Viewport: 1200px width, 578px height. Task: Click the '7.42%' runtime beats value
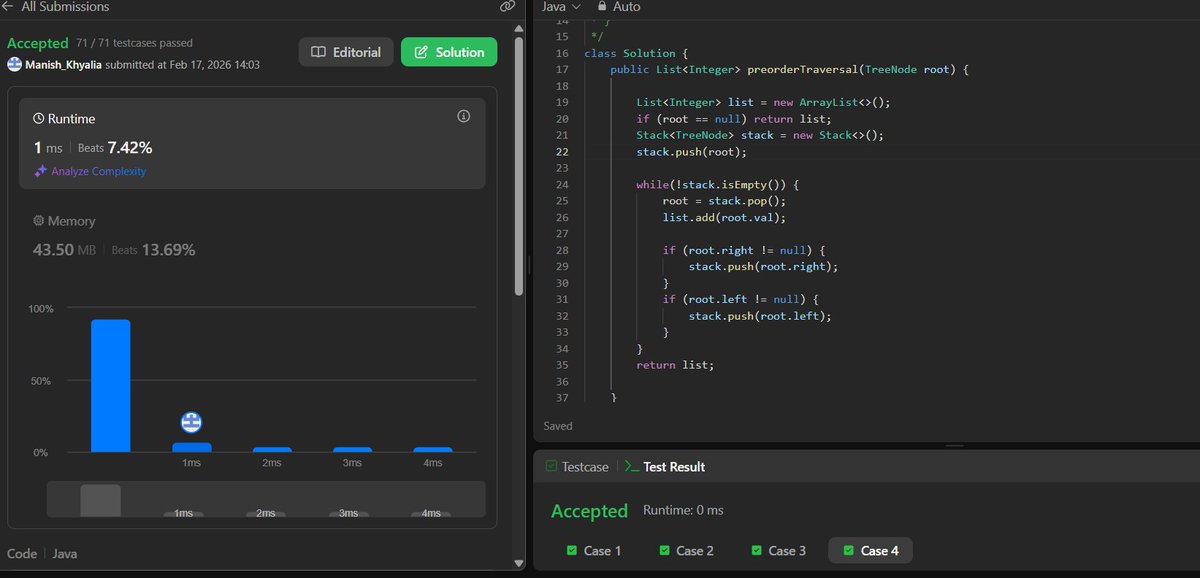[129, 148]
